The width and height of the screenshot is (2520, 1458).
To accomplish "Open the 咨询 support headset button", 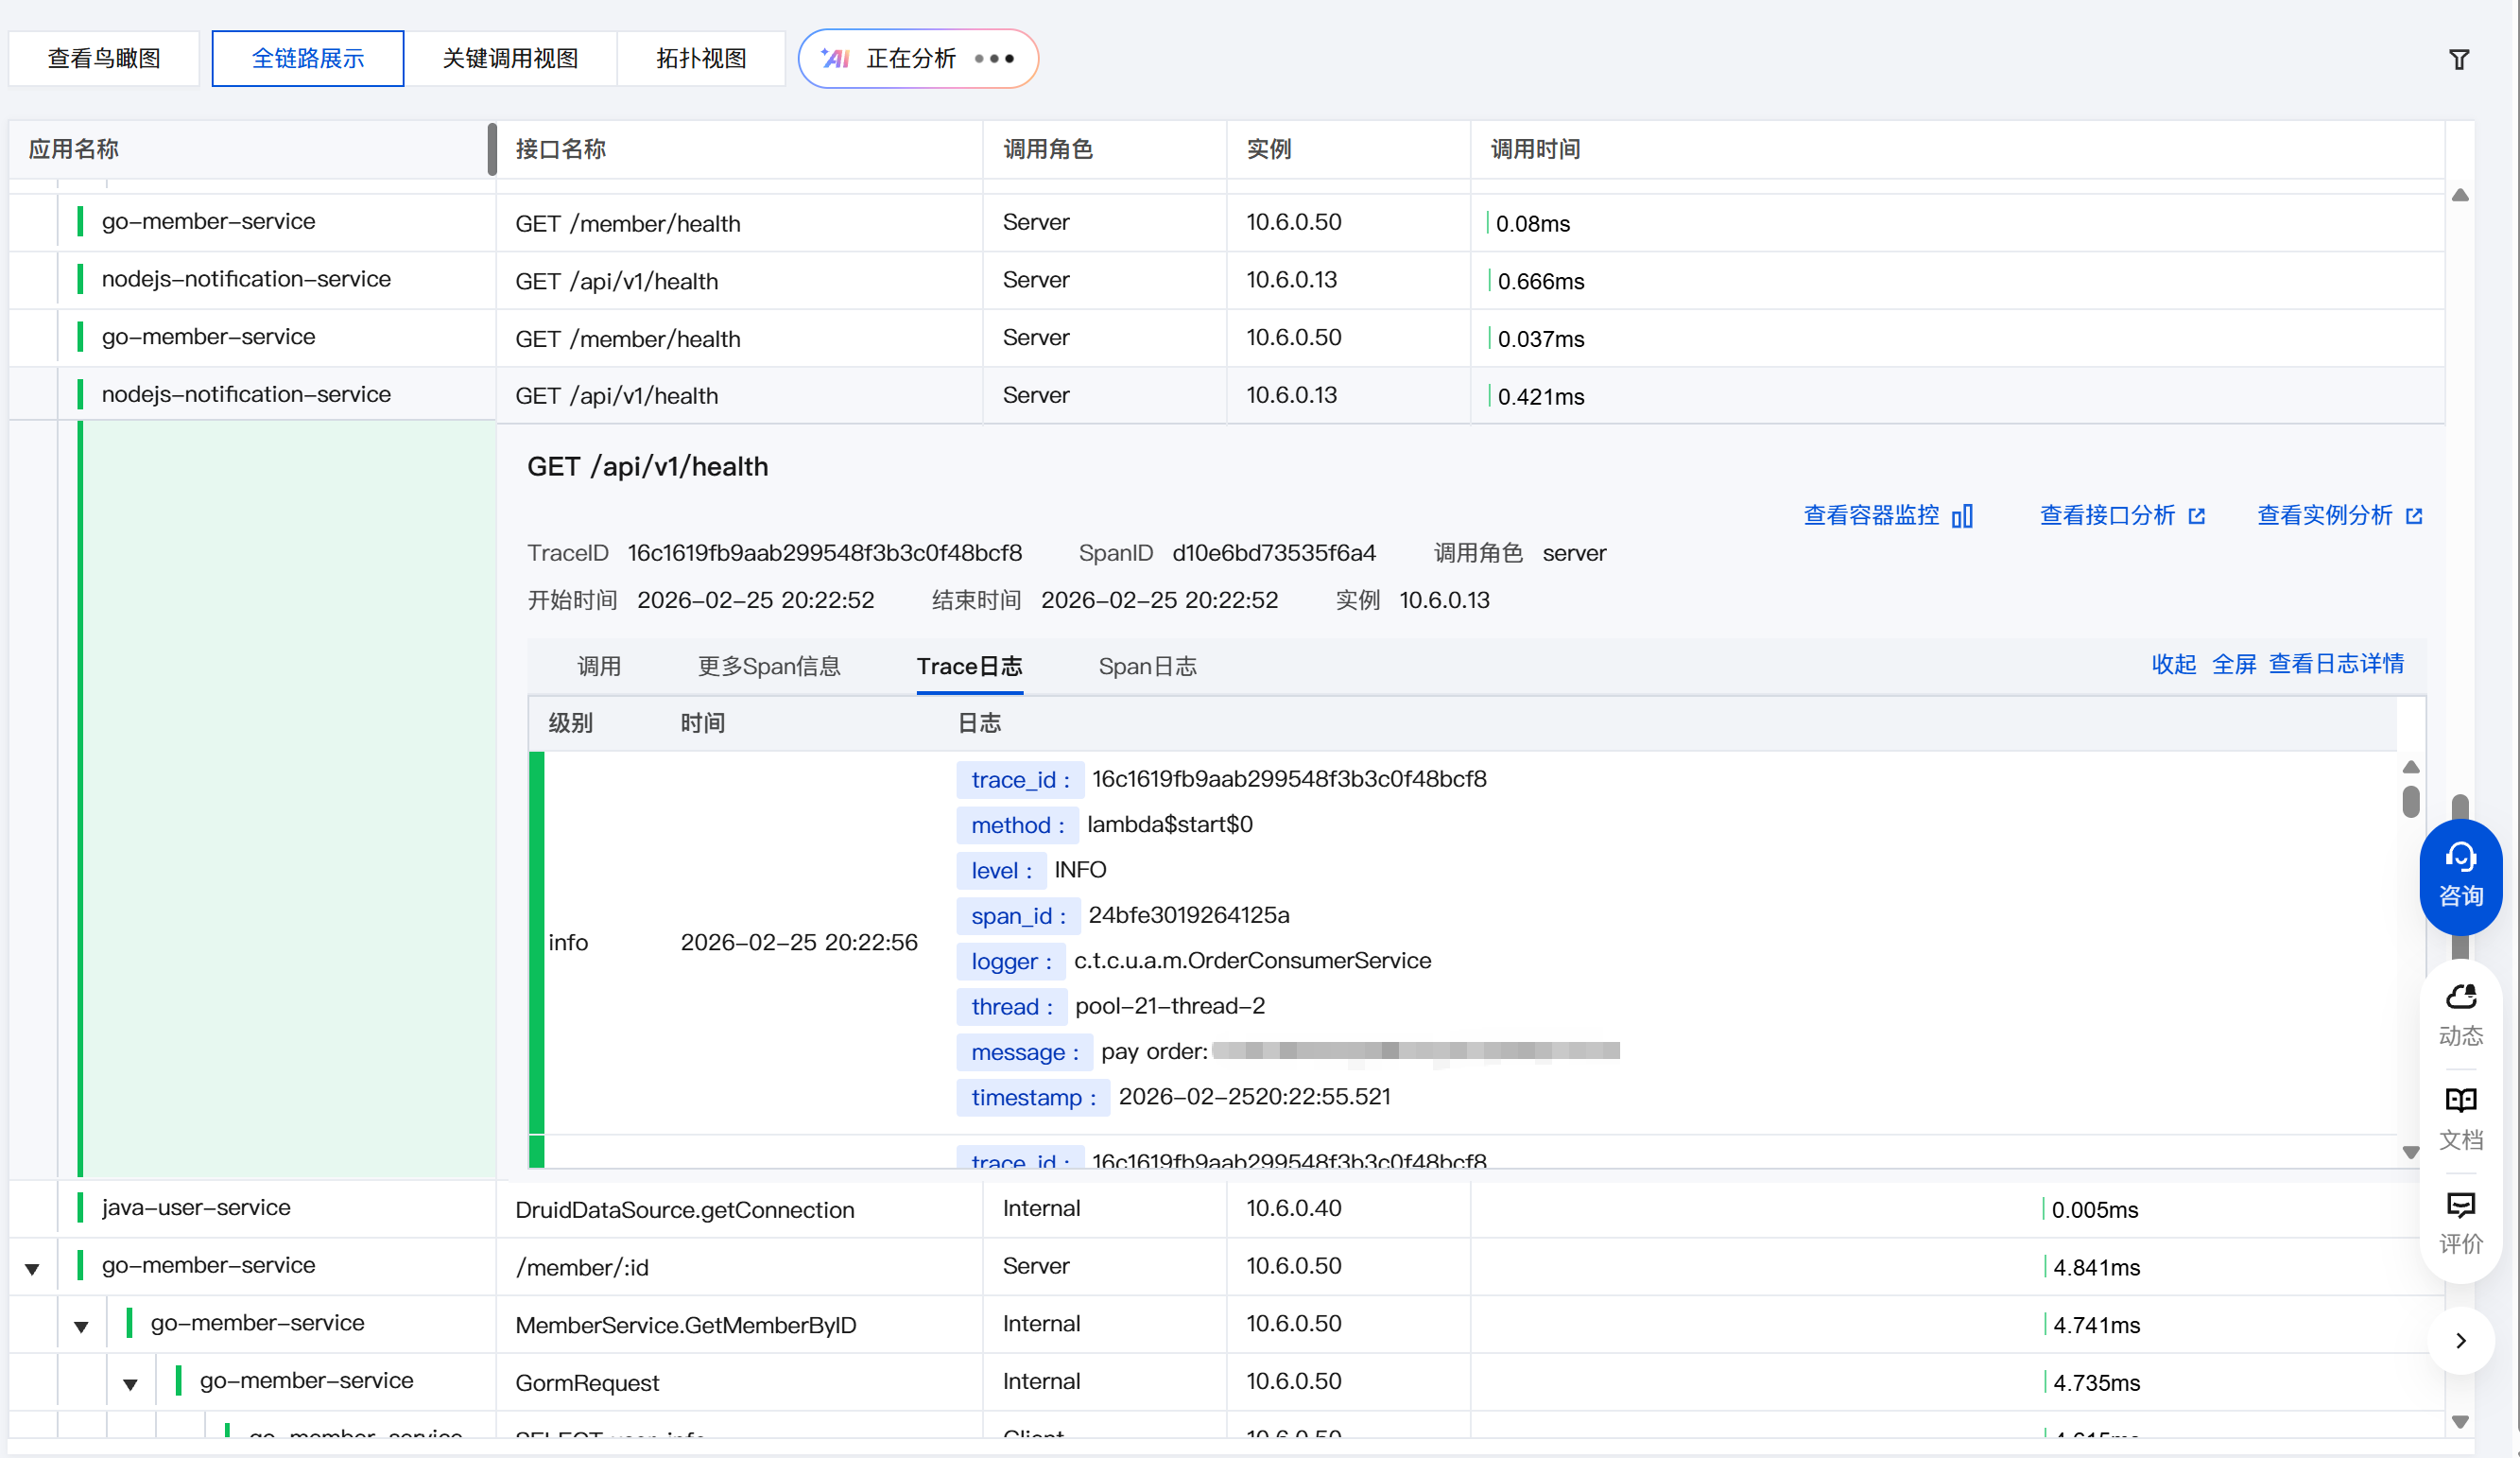I will coord(2460,875).
